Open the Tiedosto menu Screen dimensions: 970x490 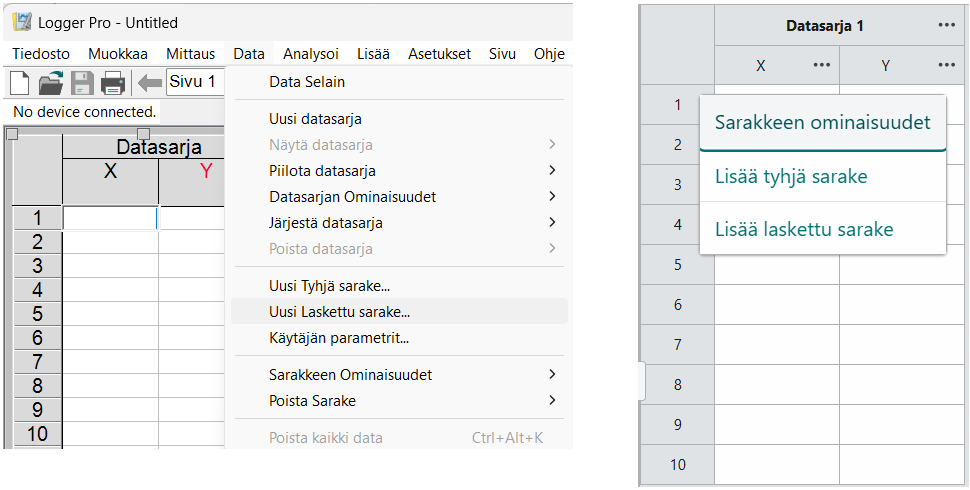pyautogui.click(x=41, y=54)
